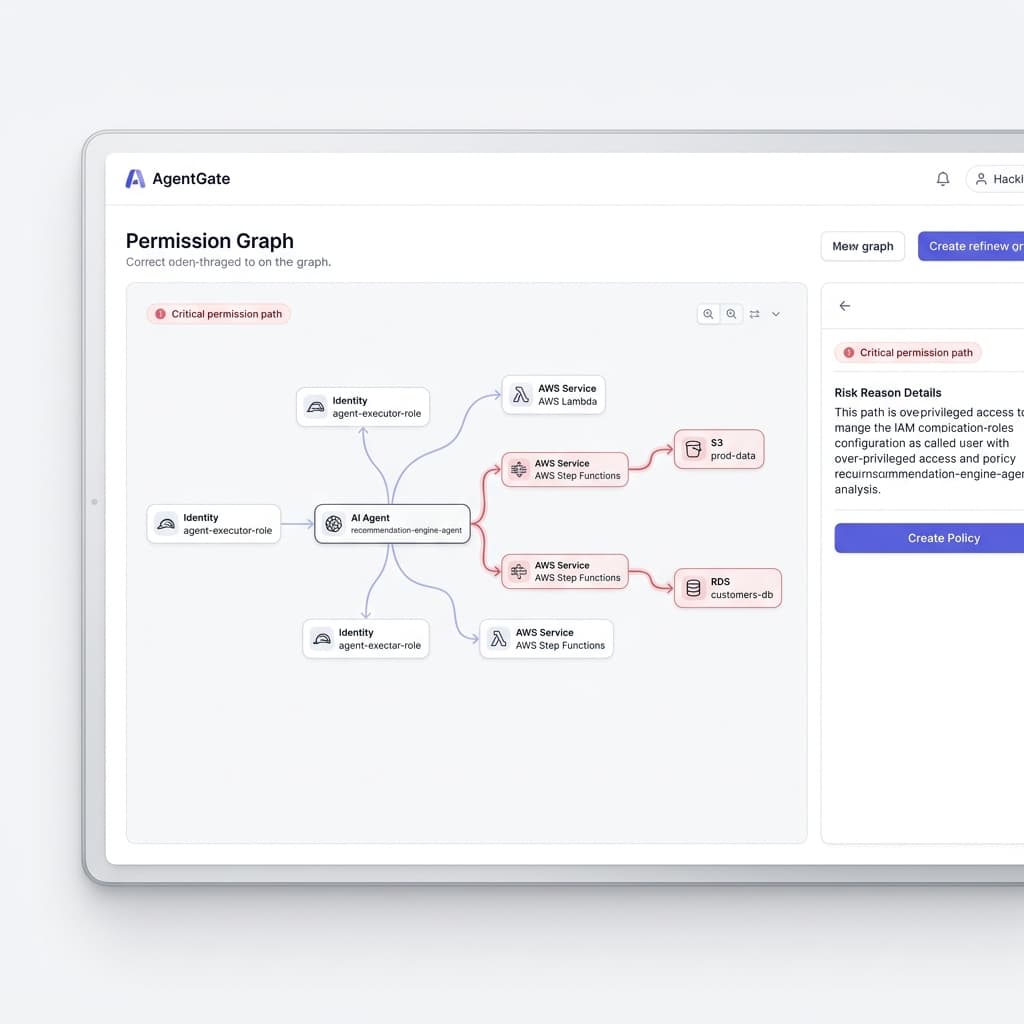This screenshot has width=1024, height=1024.
Task: Click the Create refinew graph button
Action: [x=971, y=246]
